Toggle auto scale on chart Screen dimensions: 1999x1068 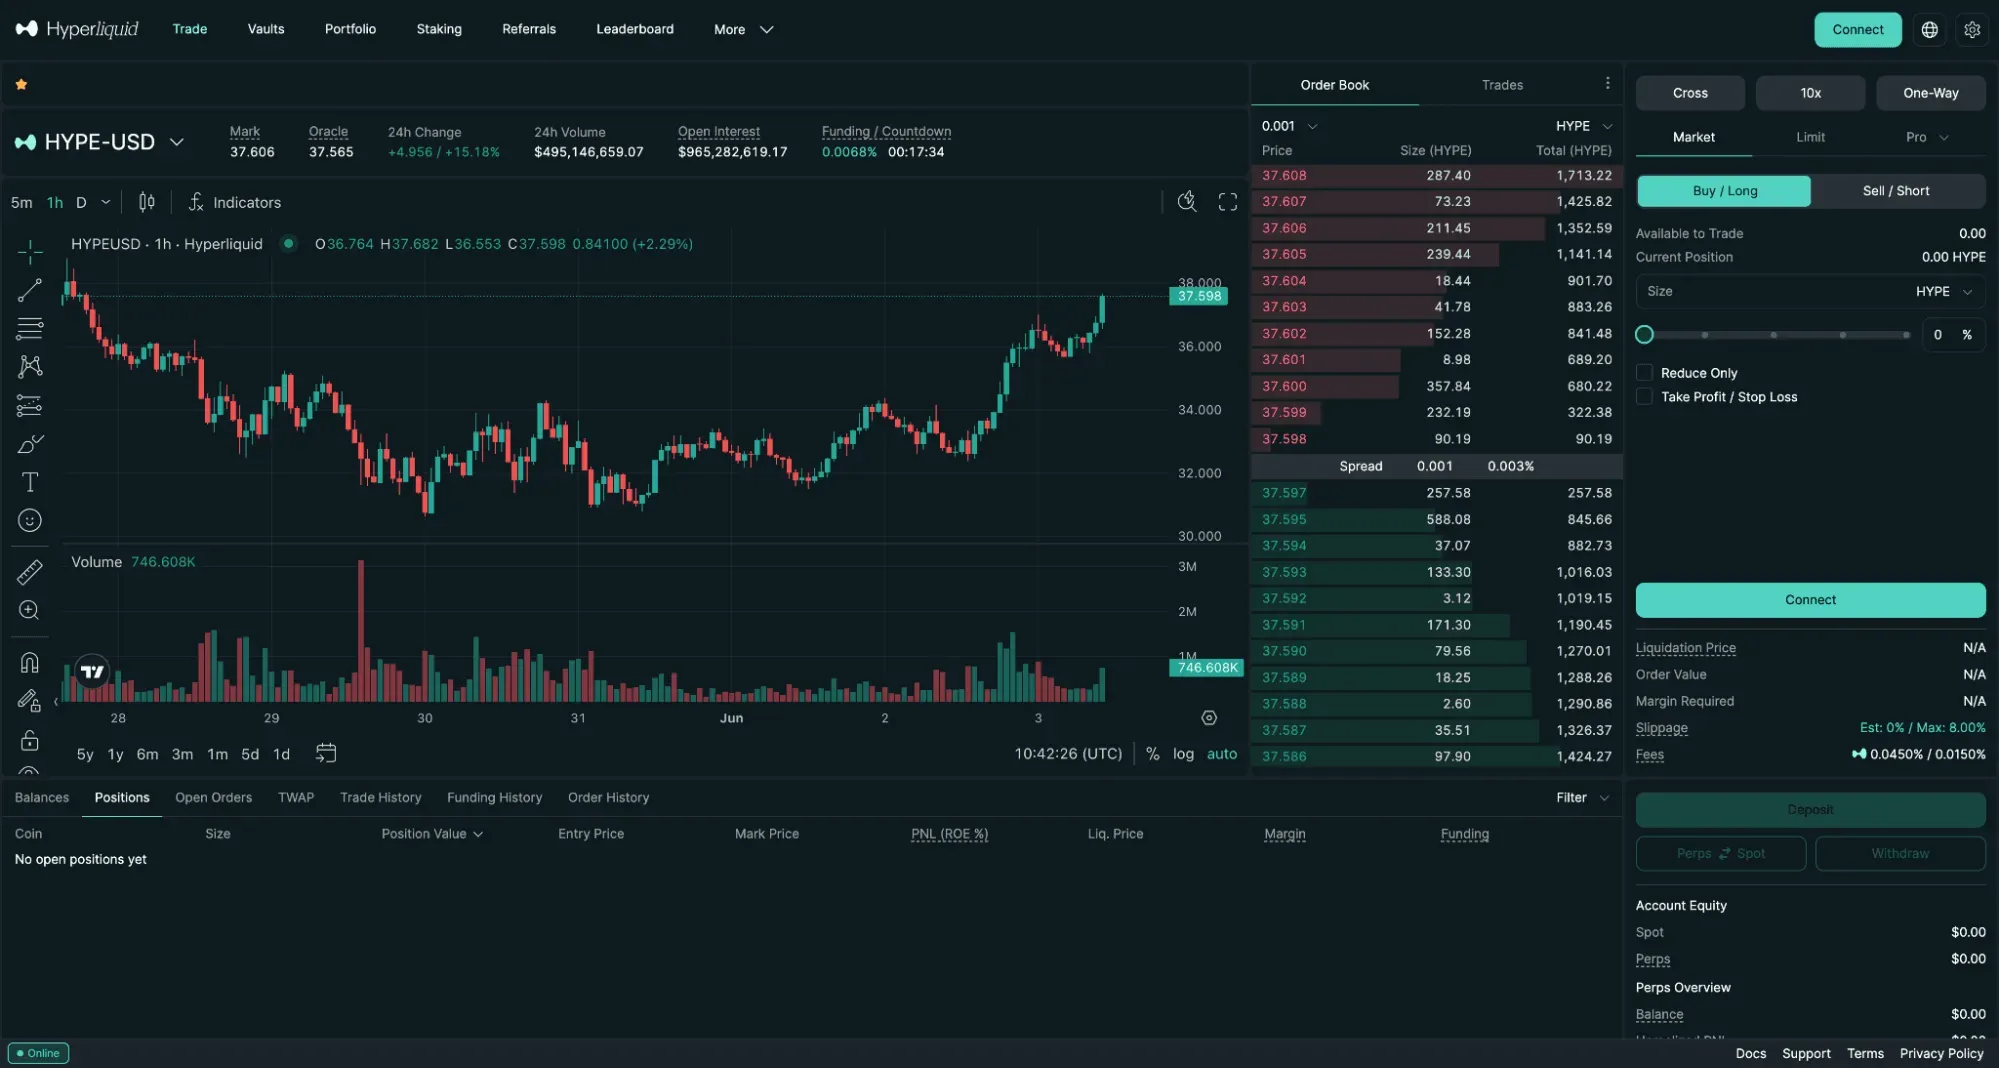click(1222, 754)
